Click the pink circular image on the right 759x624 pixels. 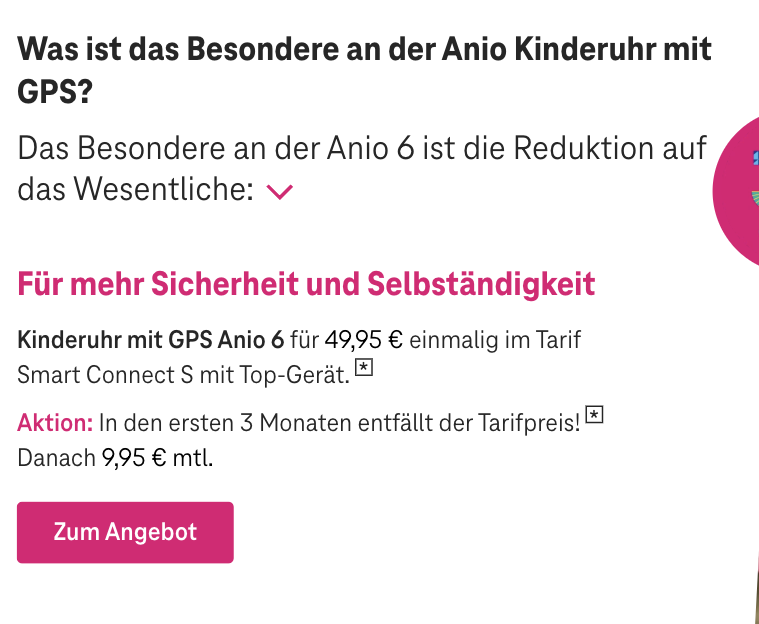[x=740, y=190]
